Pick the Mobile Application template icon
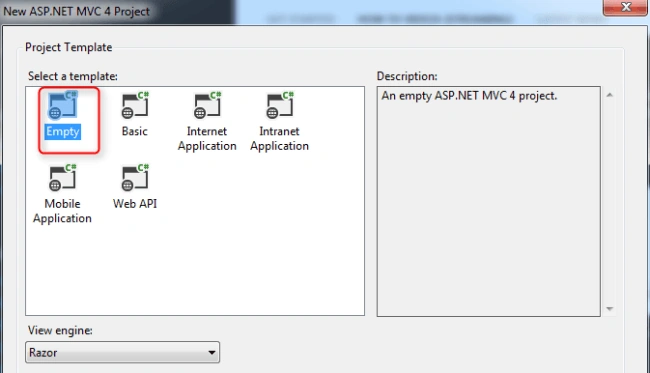The width and height of the screenshot is (650, 373). [63, 178]
